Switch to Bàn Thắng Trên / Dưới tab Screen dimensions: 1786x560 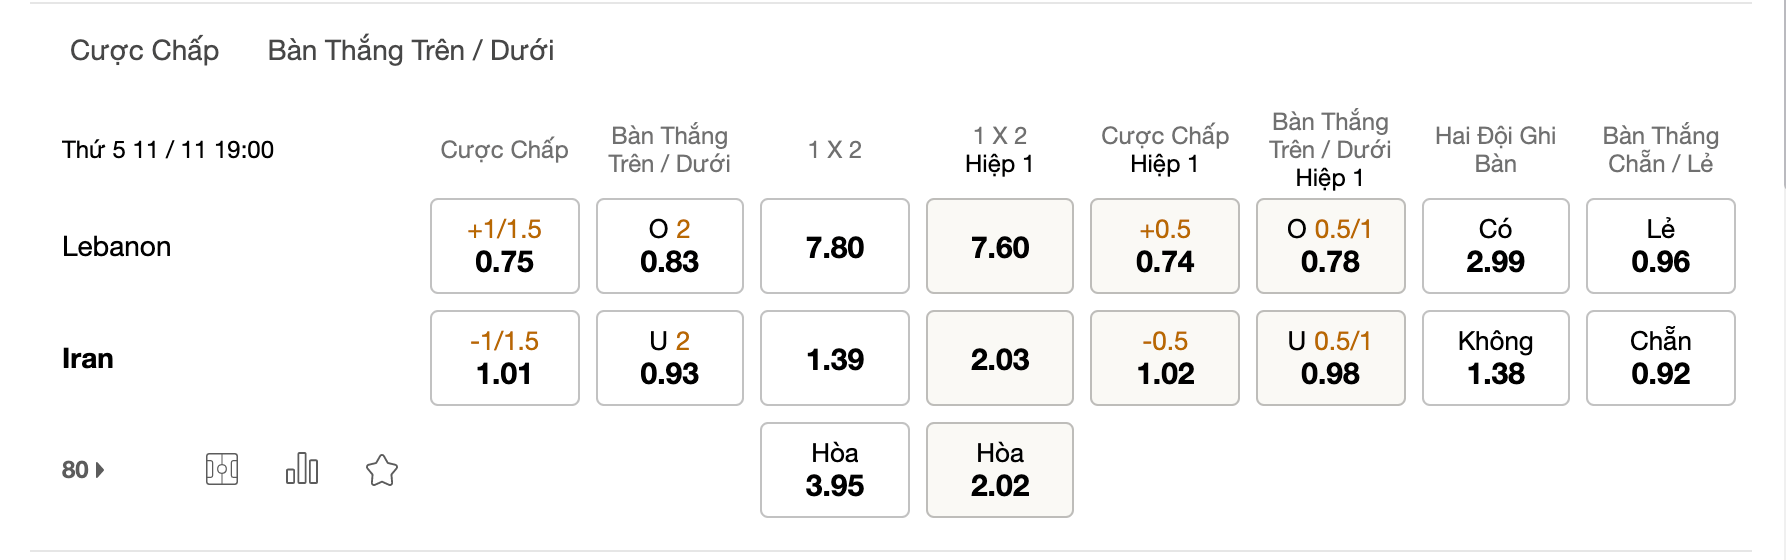[x=411, y=50]
